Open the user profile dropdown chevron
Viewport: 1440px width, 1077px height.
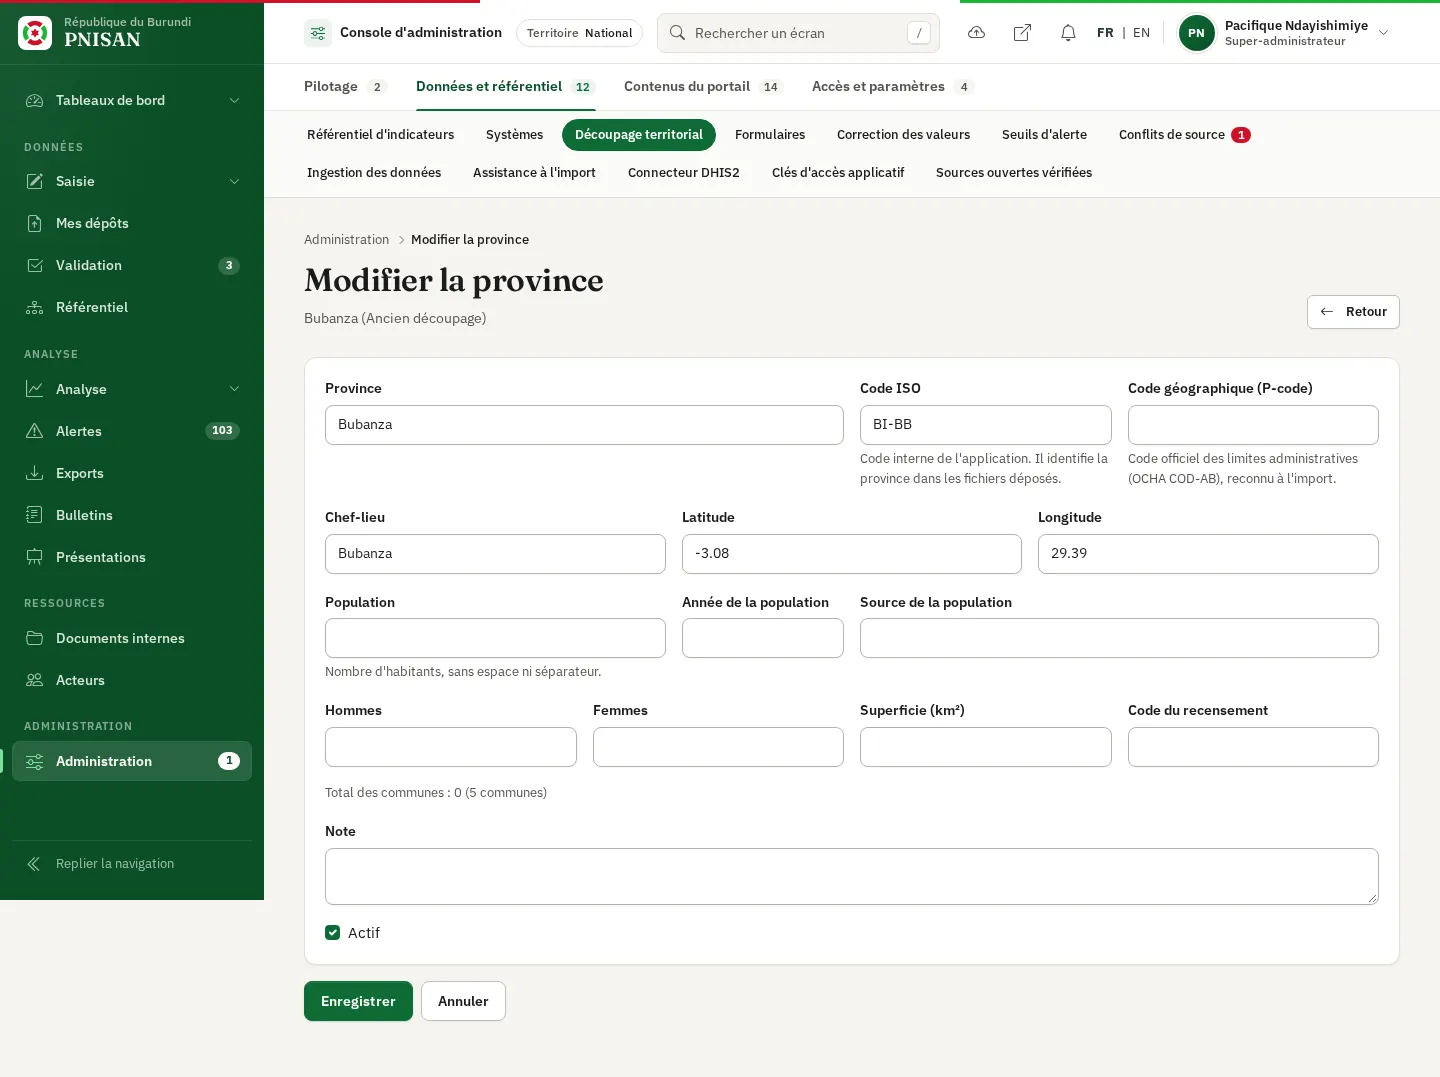pyautogui.click(x=1384, y=33)
